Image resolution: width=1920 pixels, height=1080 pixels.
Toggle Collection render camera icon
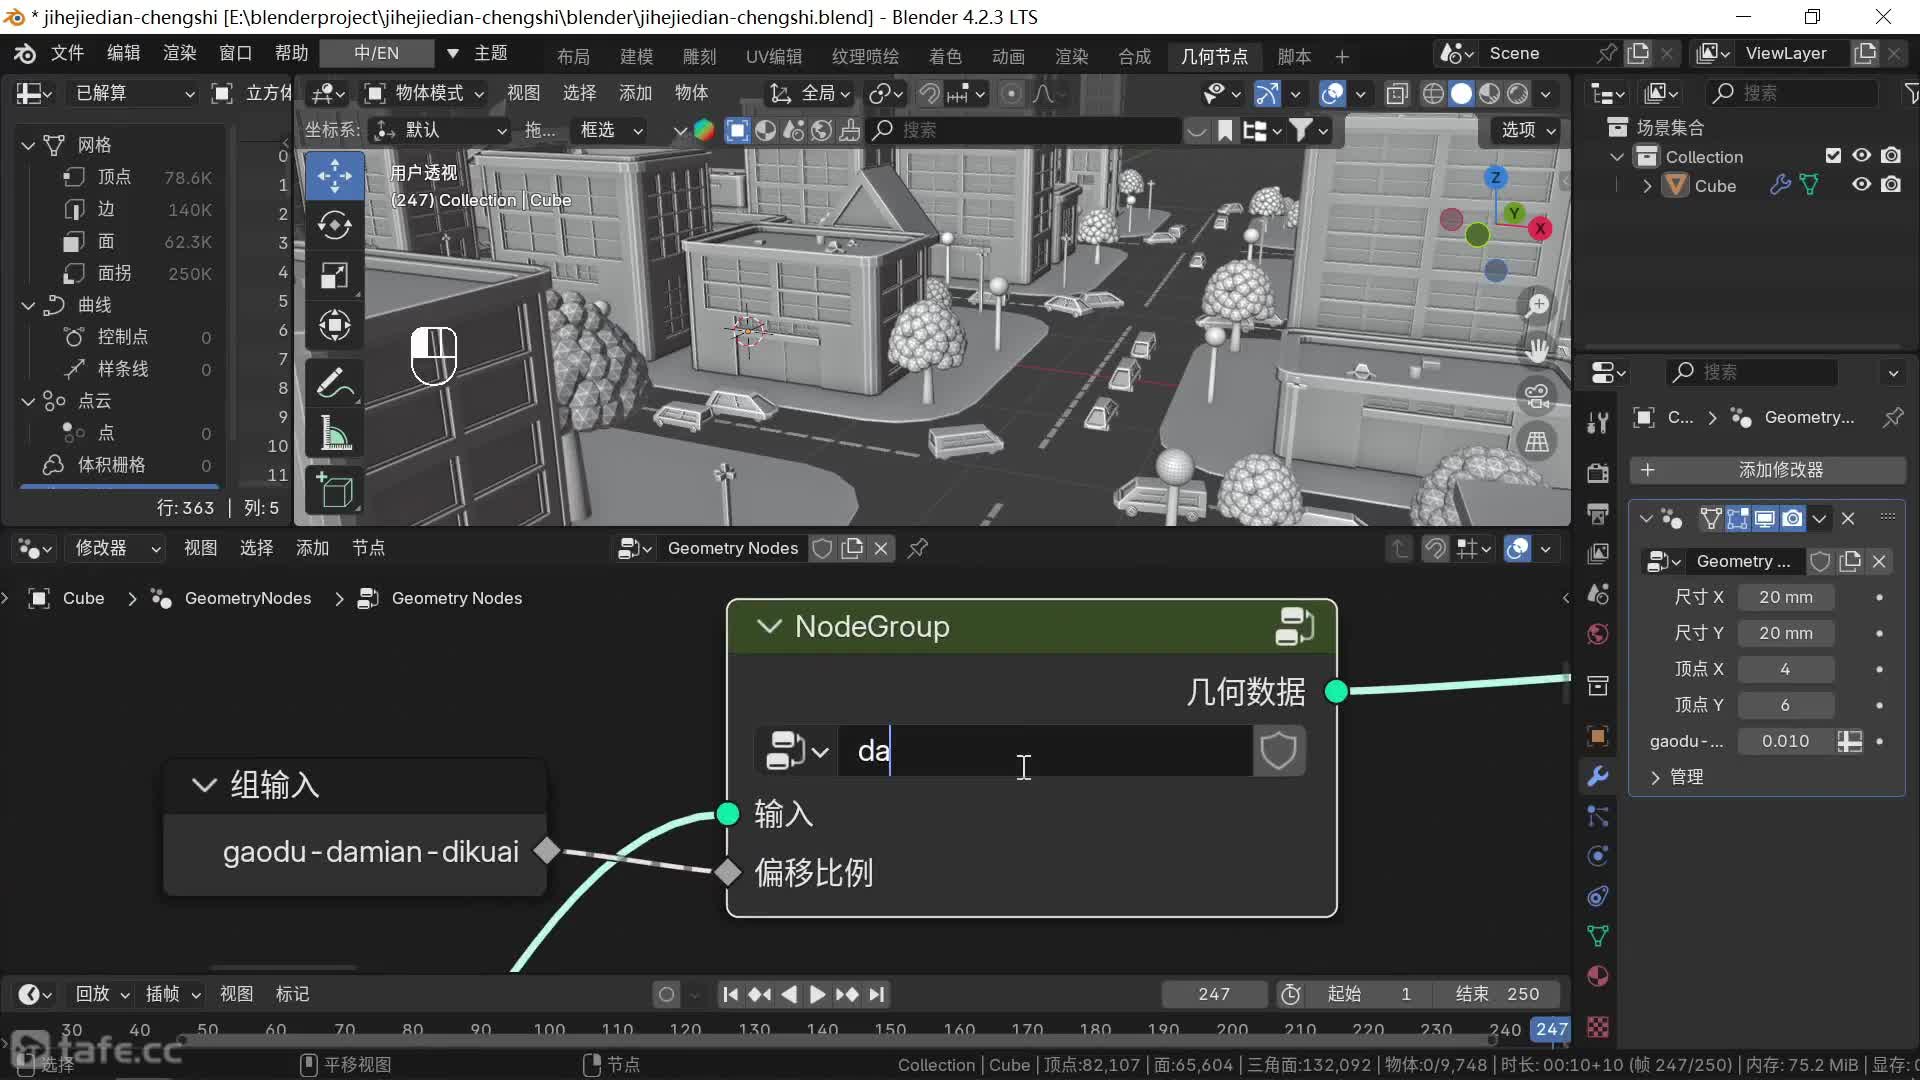(1891, 156)
